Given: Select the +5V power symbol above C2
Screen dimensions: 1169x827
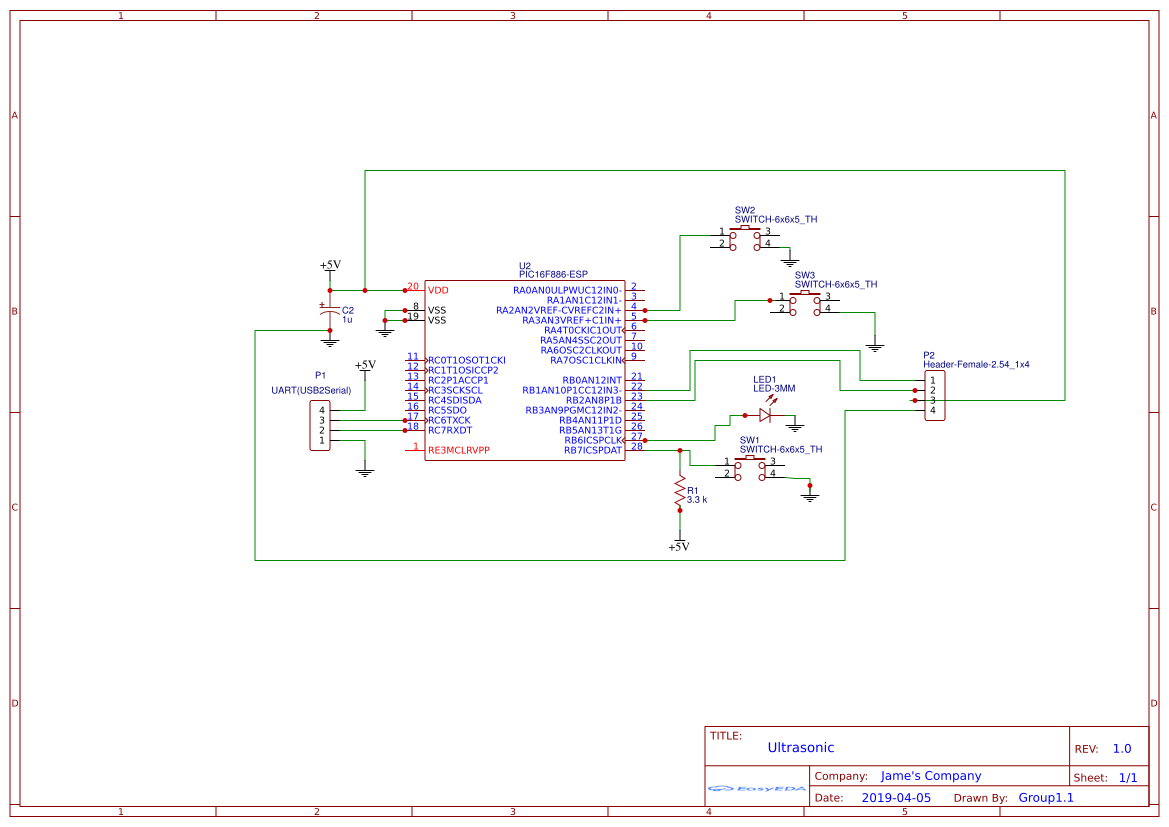Looking at the screenshot, I should tap(330, 266).
